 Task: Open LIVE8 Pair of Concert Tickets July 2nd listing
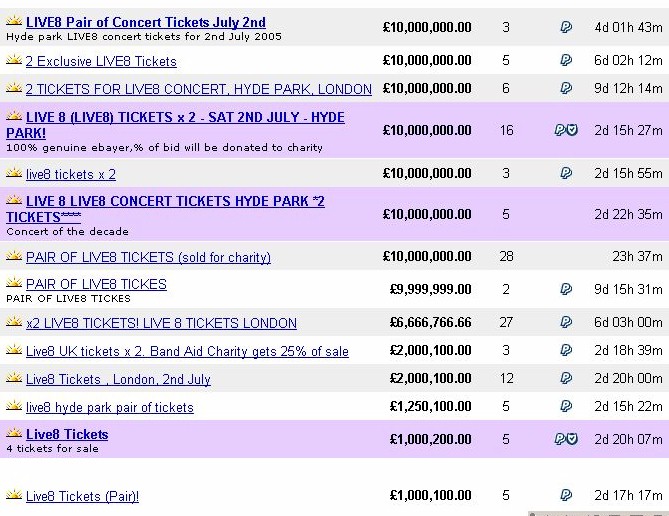145,22
